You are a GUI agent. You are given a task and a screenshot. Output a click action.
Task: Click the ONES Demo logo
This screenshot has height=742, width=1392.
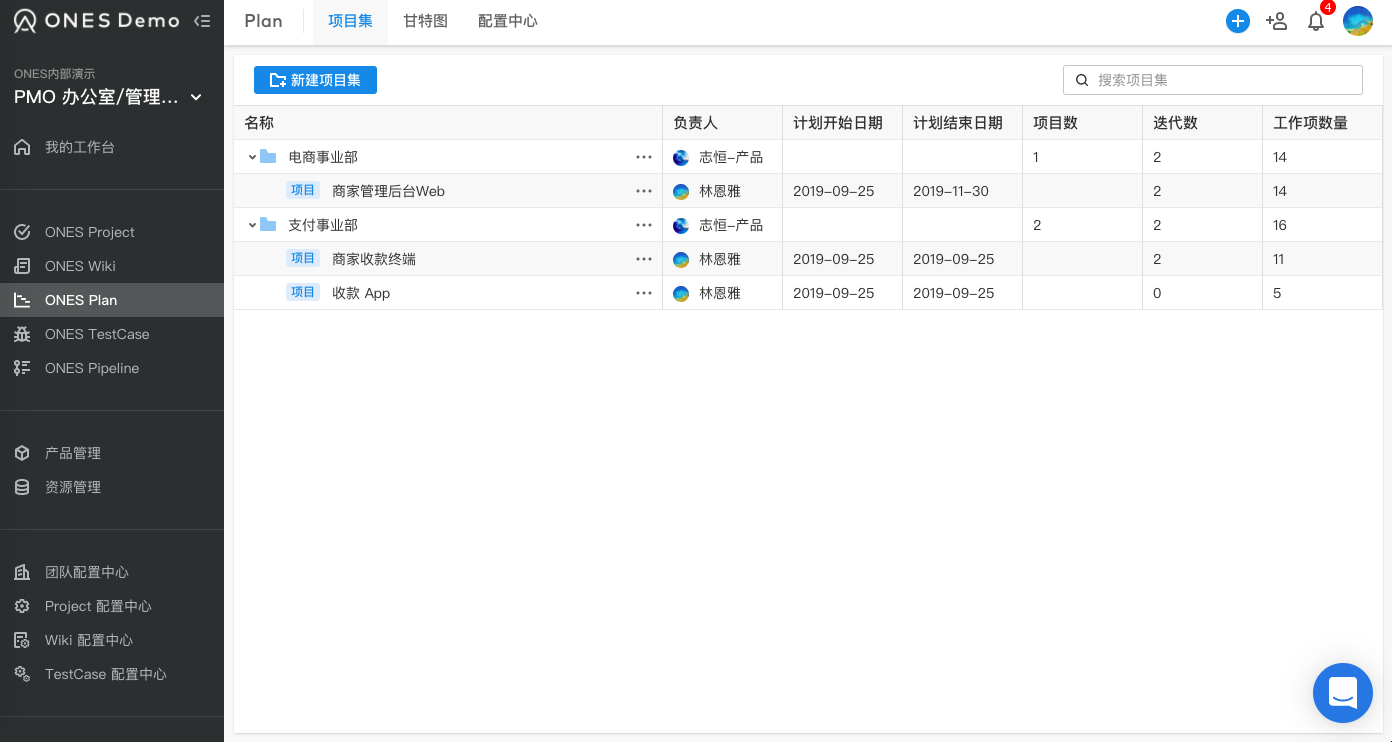[96, 21]
